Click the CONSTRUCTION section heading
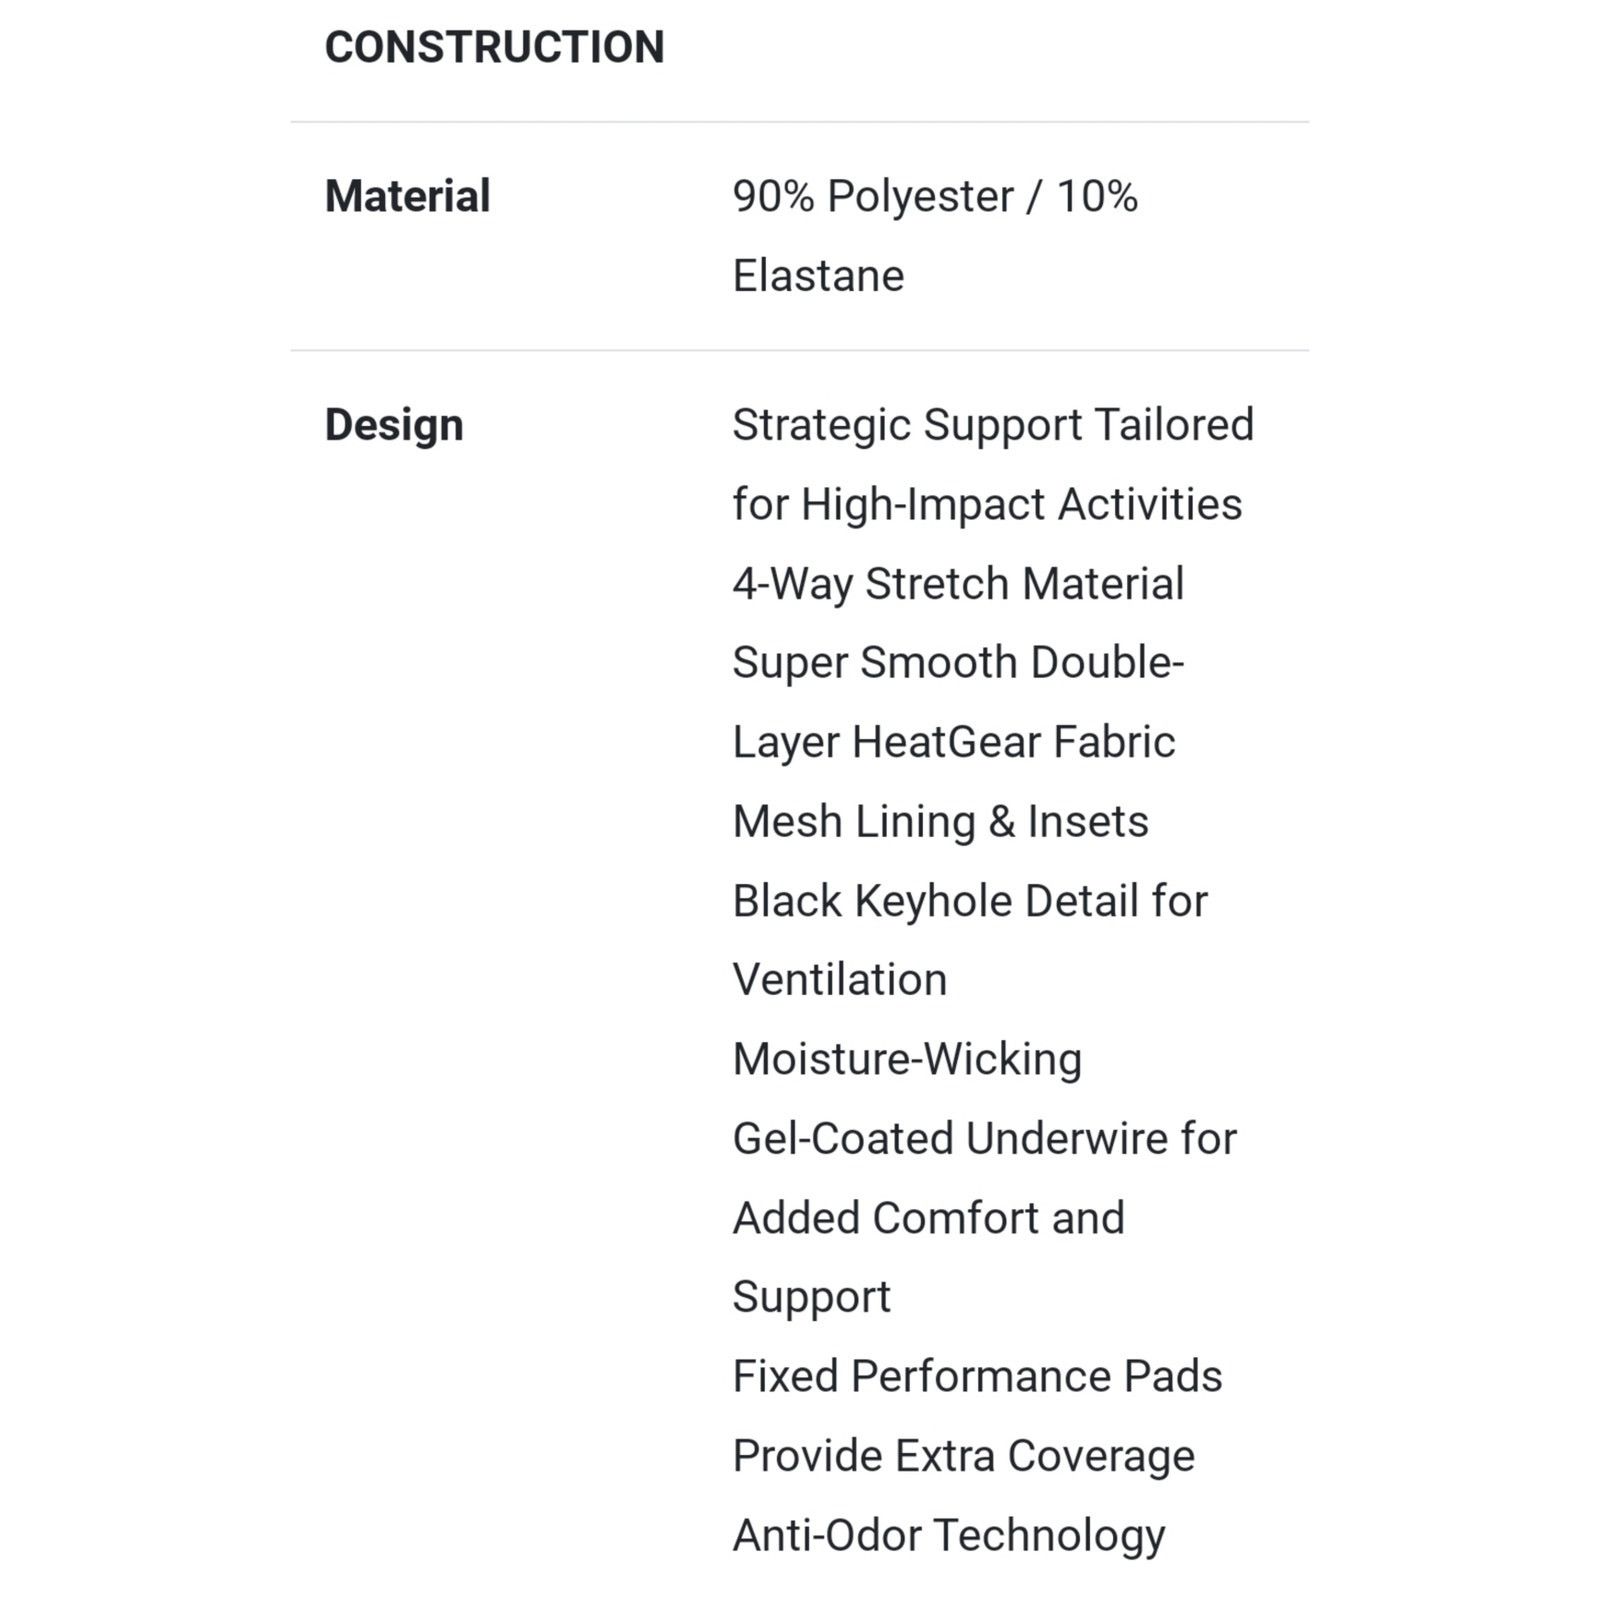The height and width of the screenshot is (1600, 1600). 494,47
